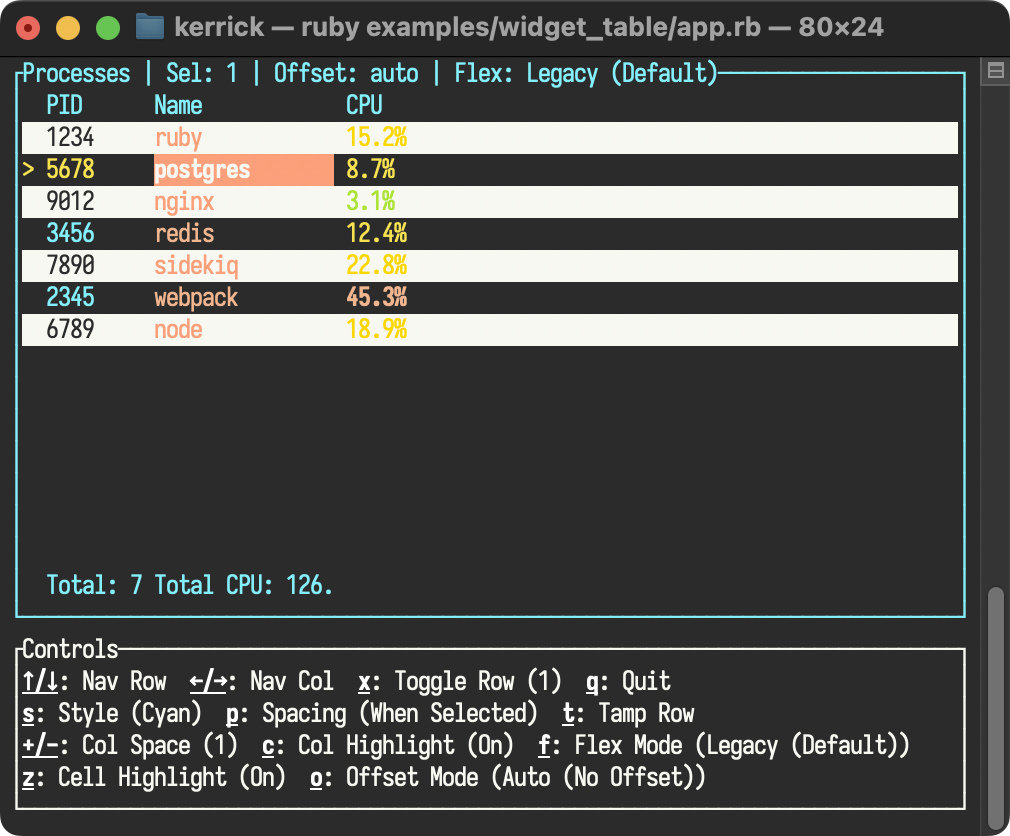
Task: Click CPU value 12.4%
Action: [377, 233]
